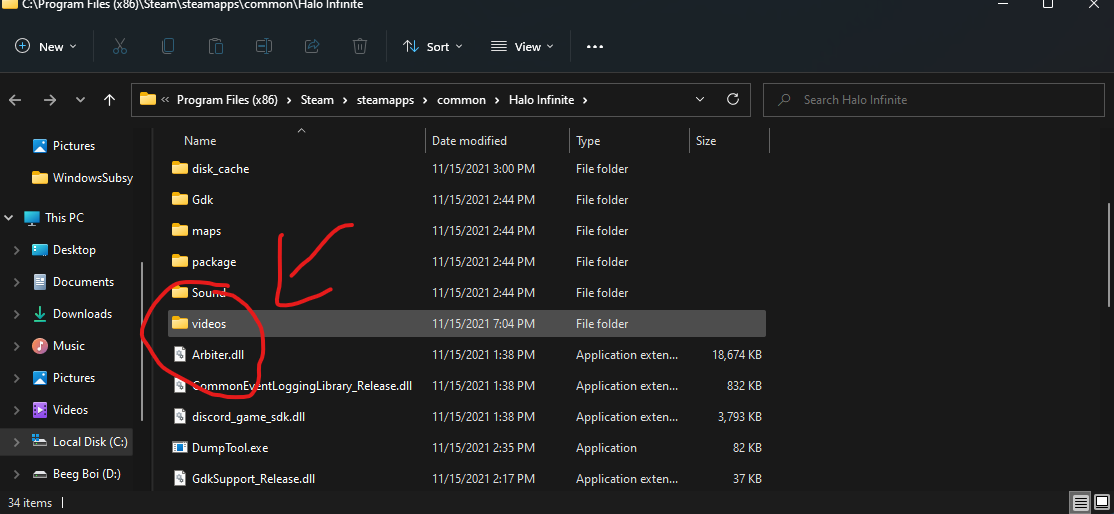1114x514 pixels.
Task: Open the See more ellipsis menu
Action: point(594,46)
